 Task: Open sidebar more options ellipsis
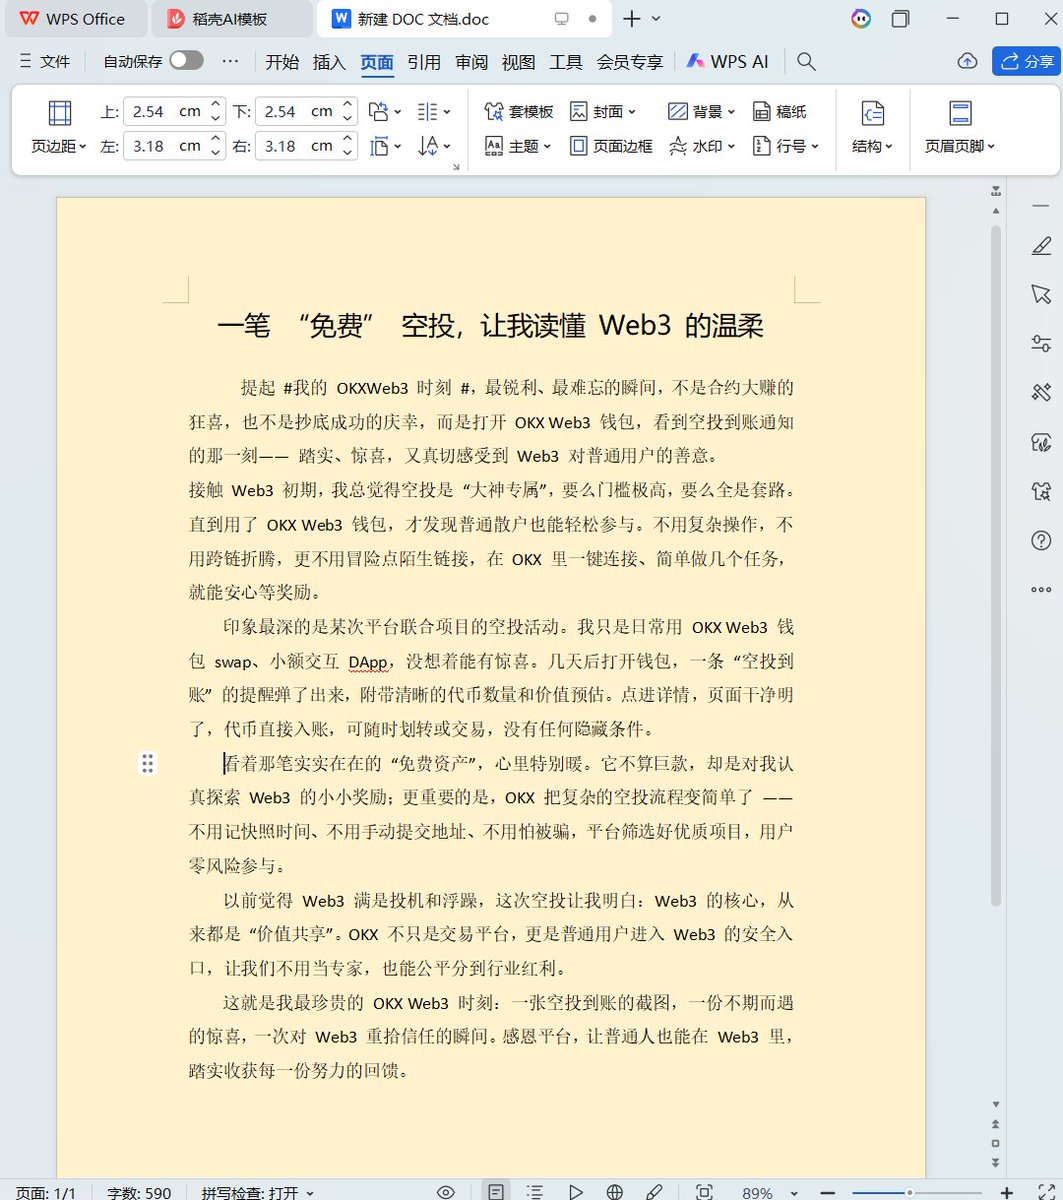click(x=1041, y=590)
